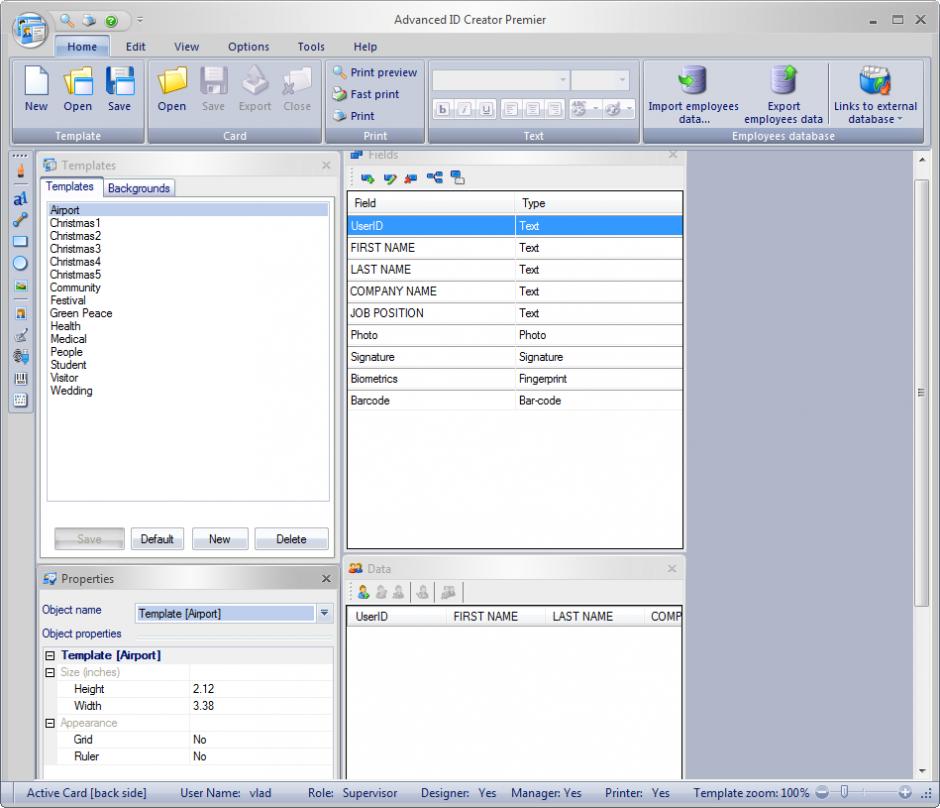Screen dimensions: 940x808
Task: Open the View ribbon tab
Action: click(x=186, y=47)
